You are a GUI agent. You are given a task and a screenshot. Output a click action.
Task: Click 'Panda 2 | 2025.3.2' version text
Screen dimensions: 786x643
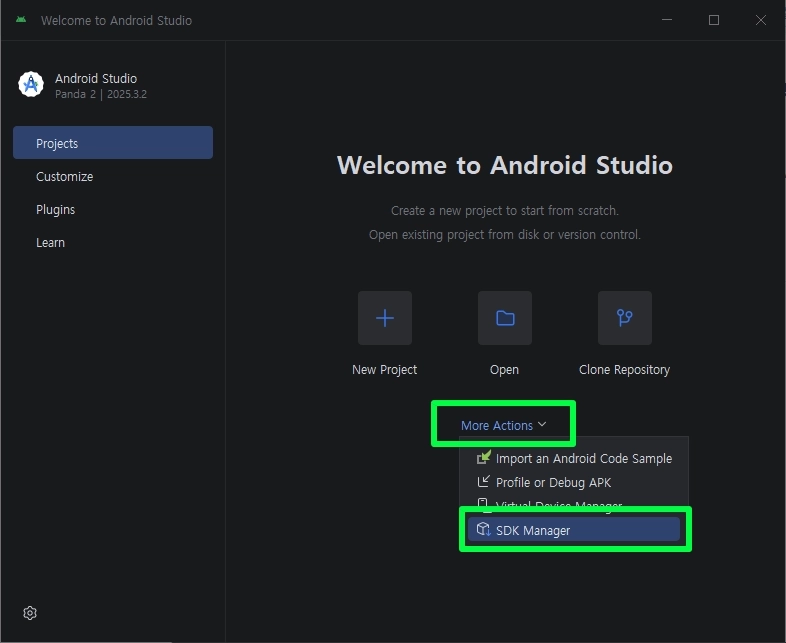tap(101, 94)
